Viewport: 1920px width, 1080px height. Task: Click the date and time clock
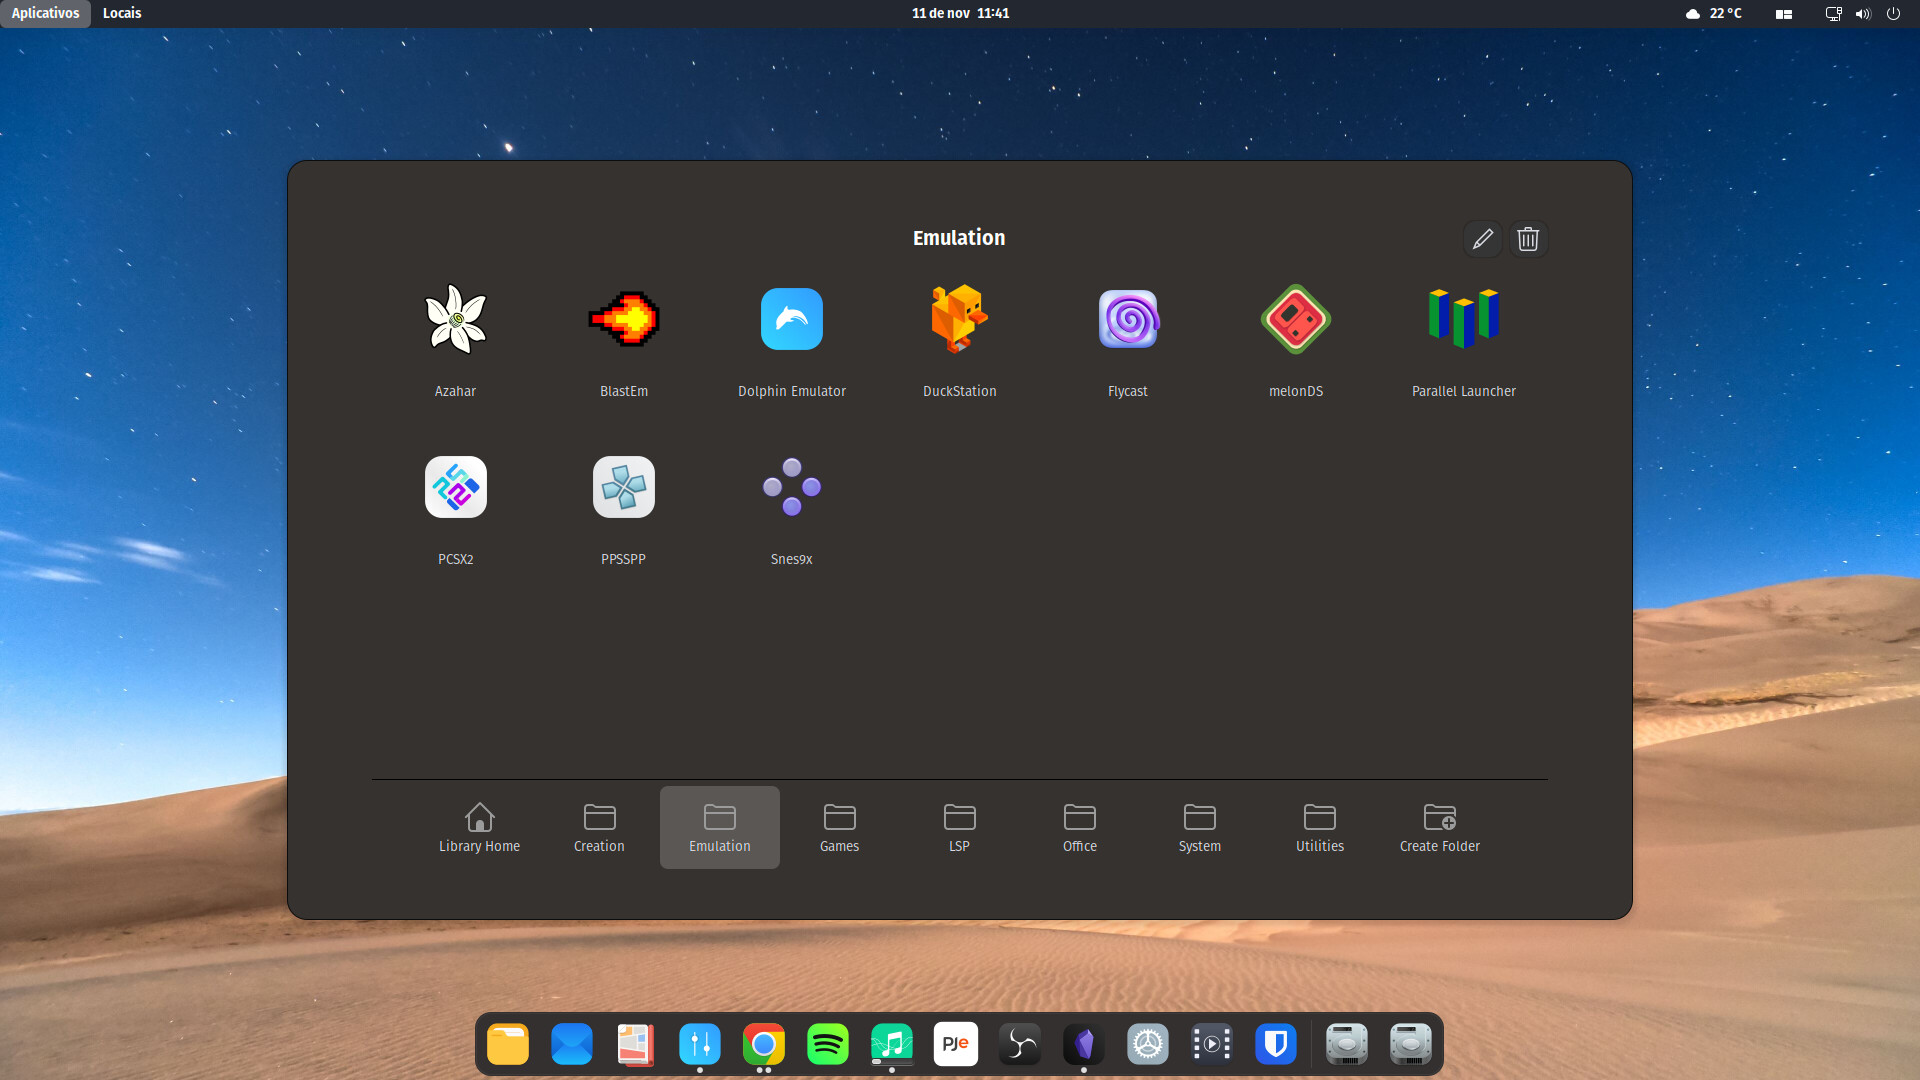pos(960,13)
